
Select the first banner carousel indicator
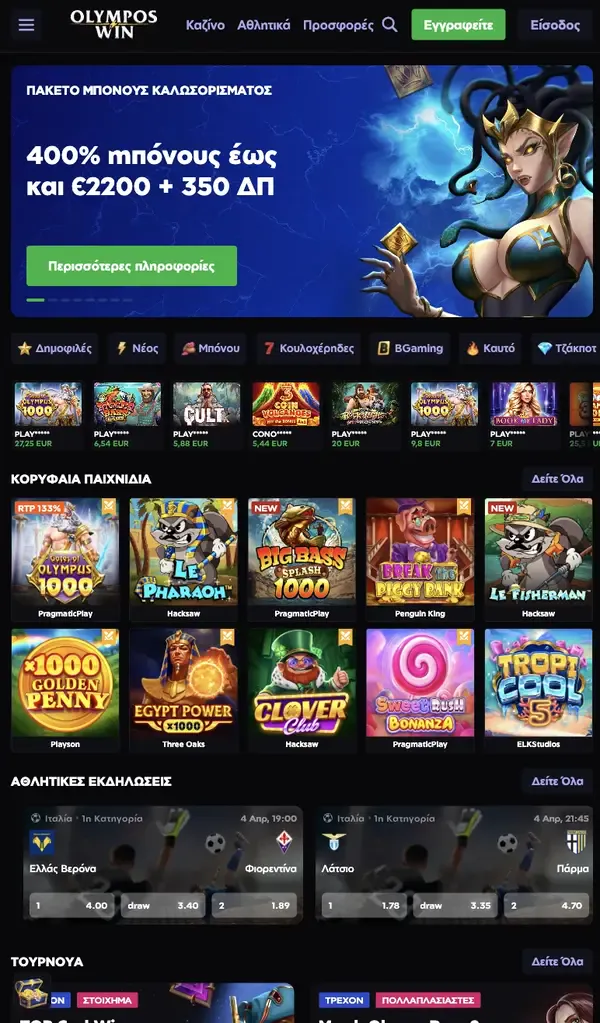pos(35,300)
